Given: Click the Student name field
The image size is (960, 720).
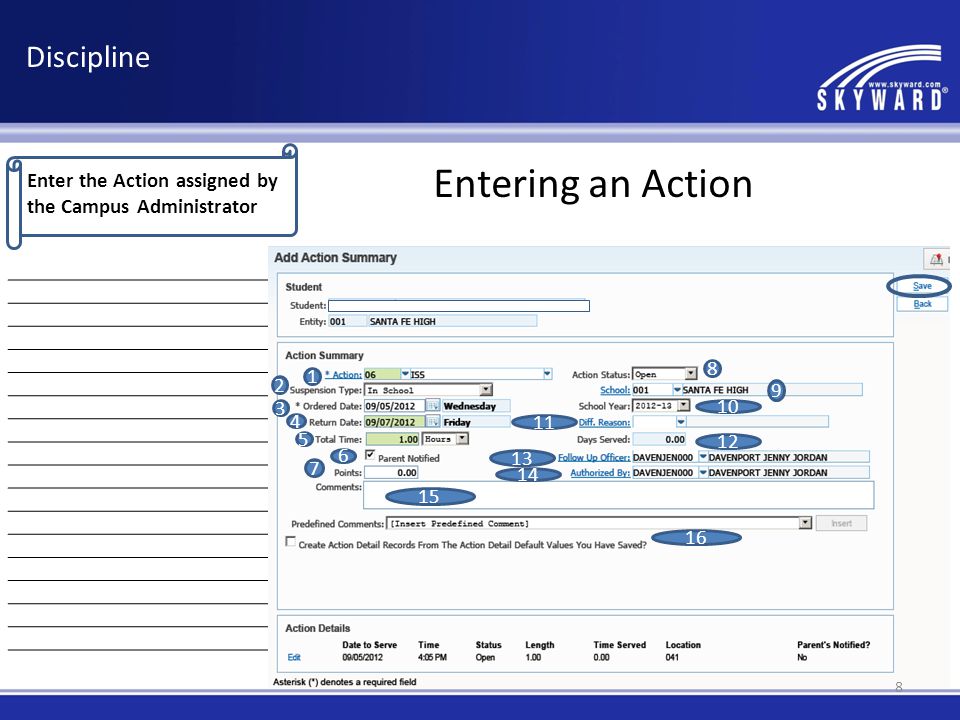Looking at the screenshot, I should pyautogui.click(x=459, y=306).
